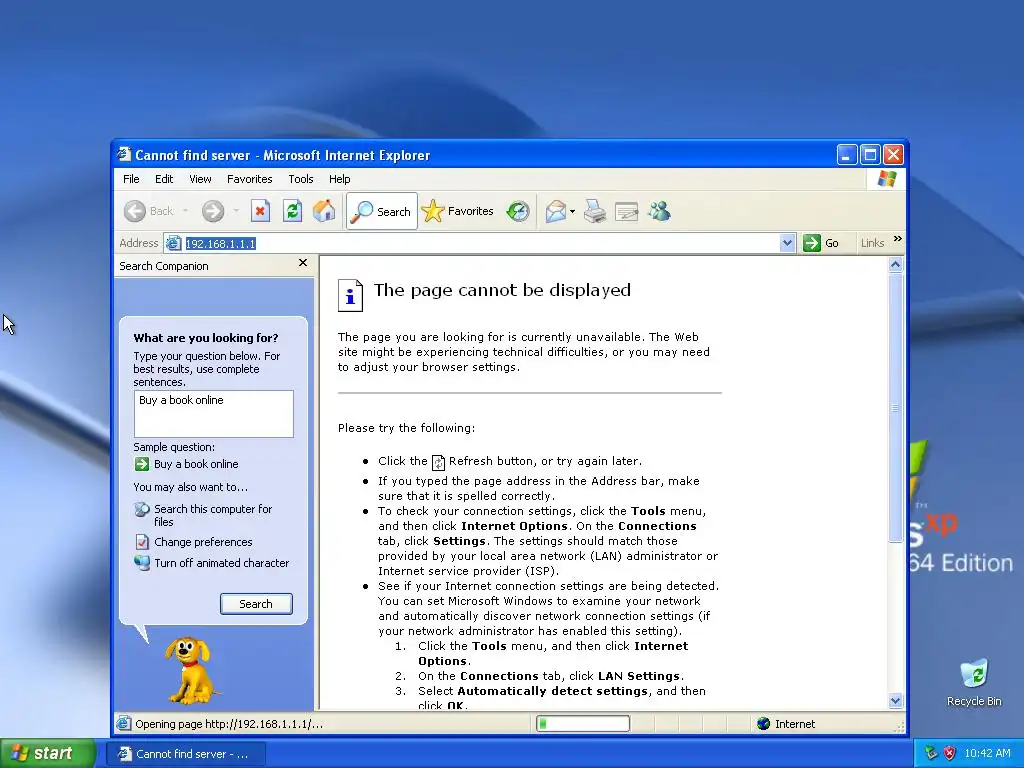Click the green arrow beside sample question
The image size is (1024, 768).
click(142, 464)
